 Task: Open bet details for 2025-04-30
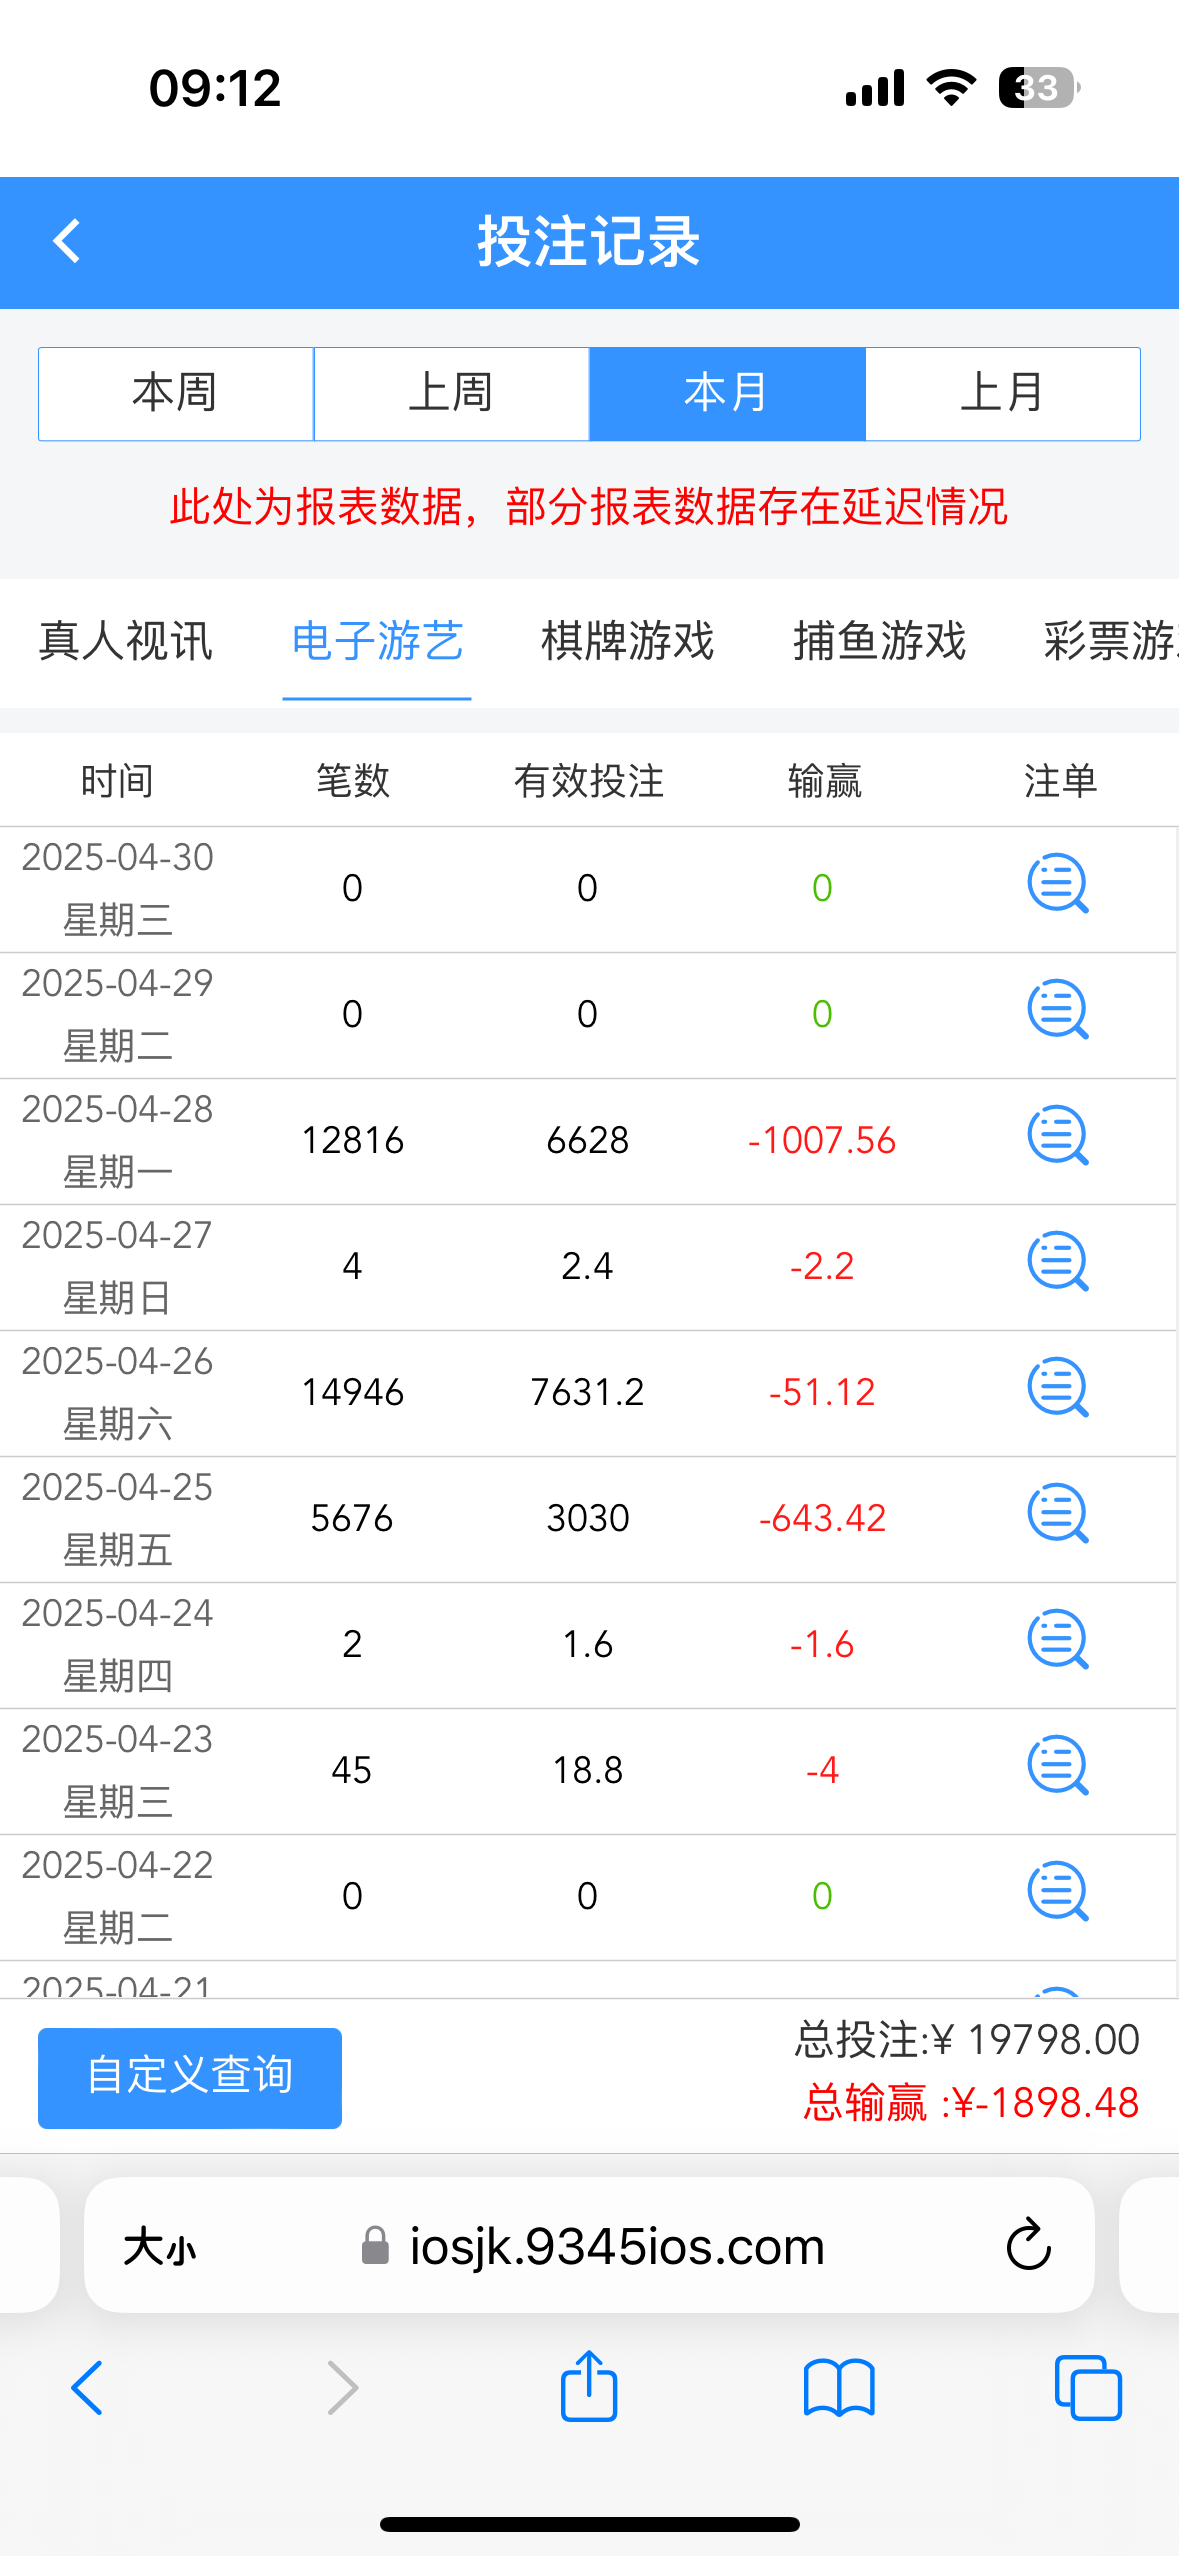point(1057,885)
